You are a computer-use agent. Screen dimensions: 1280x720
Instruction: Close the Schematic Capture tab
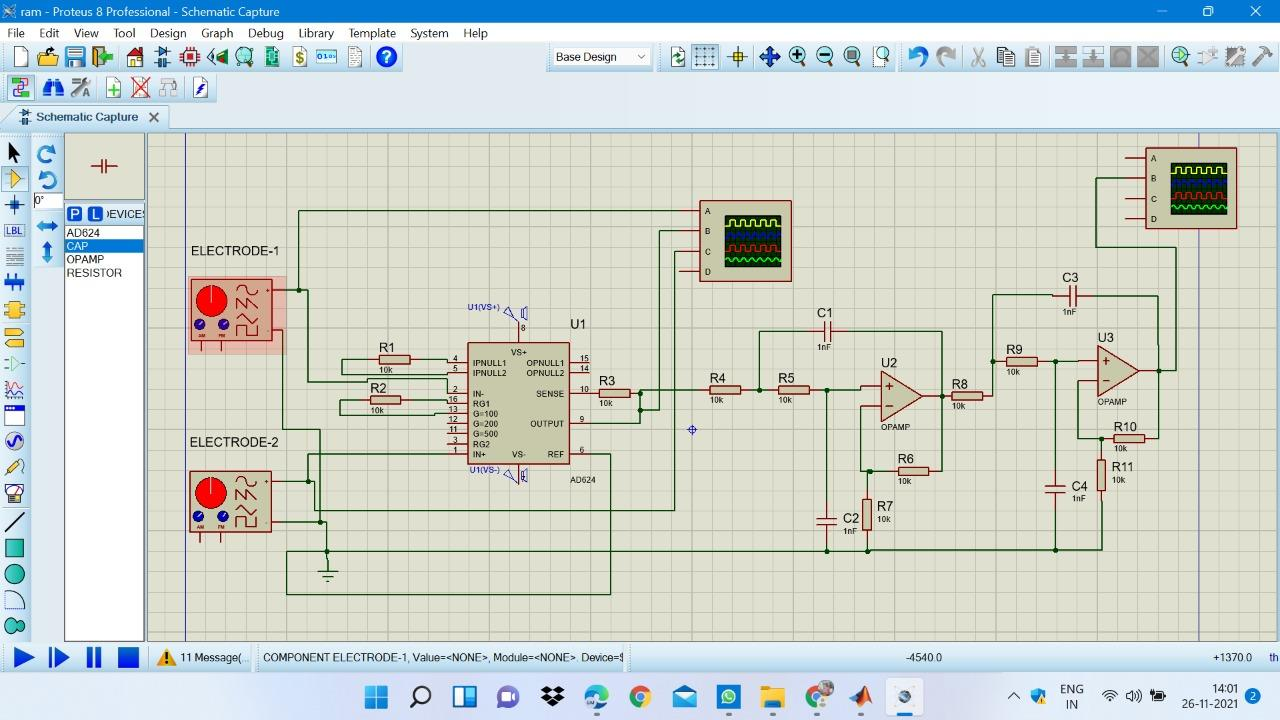[154, 117]
